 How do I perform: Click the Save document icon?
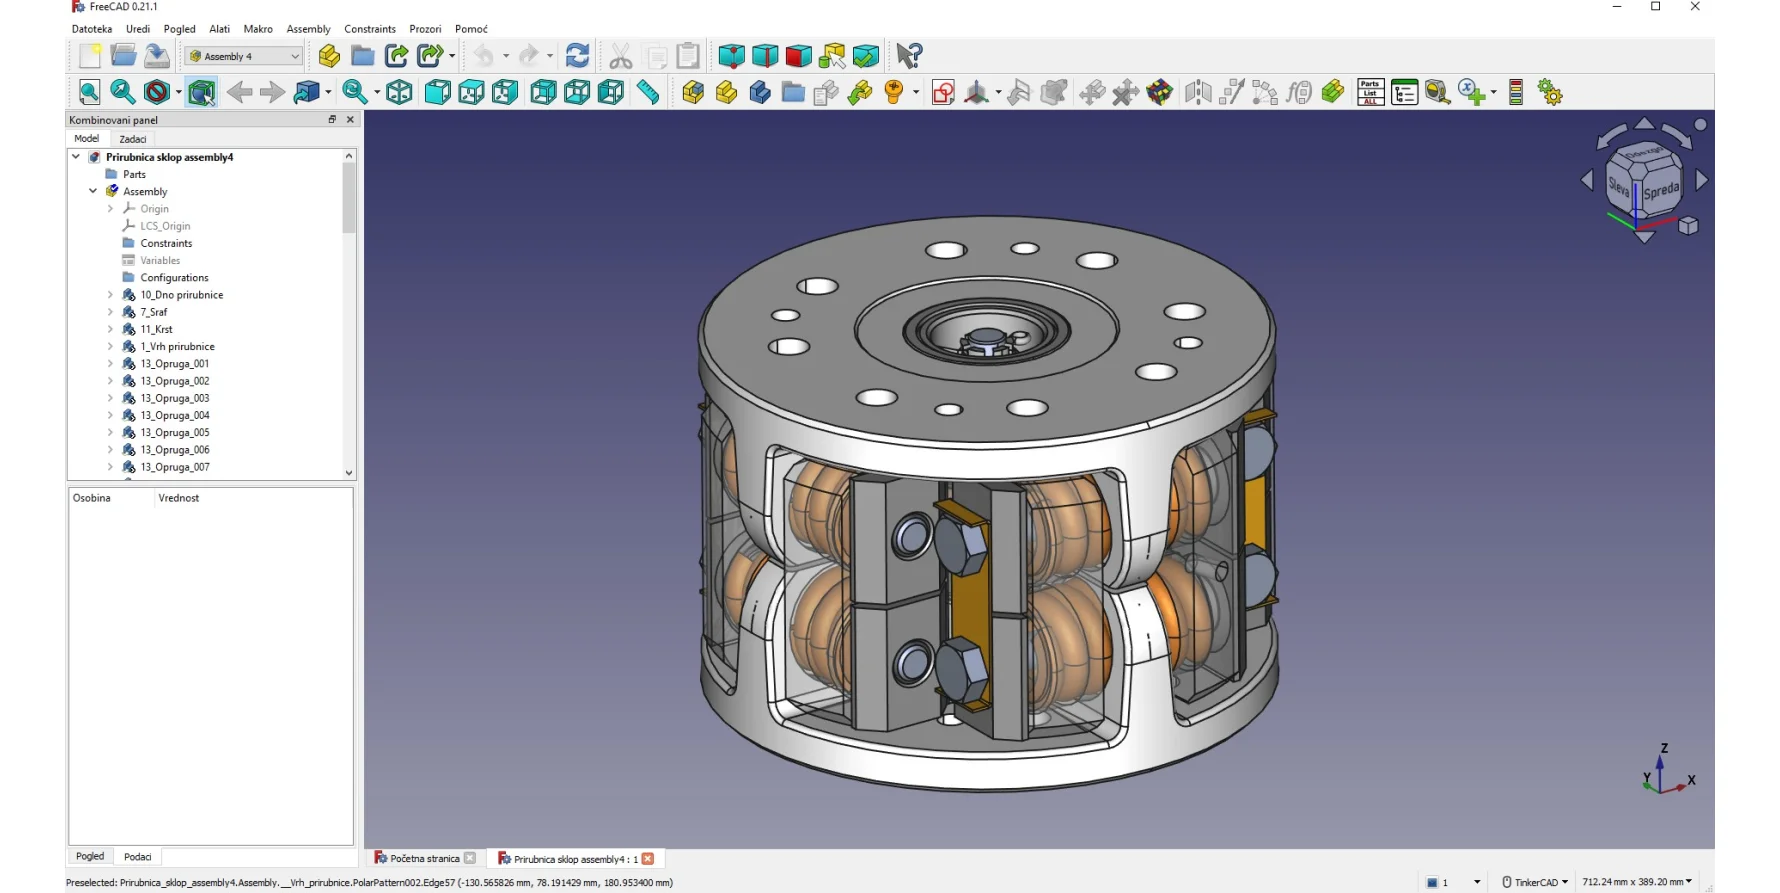coord(157,56)
